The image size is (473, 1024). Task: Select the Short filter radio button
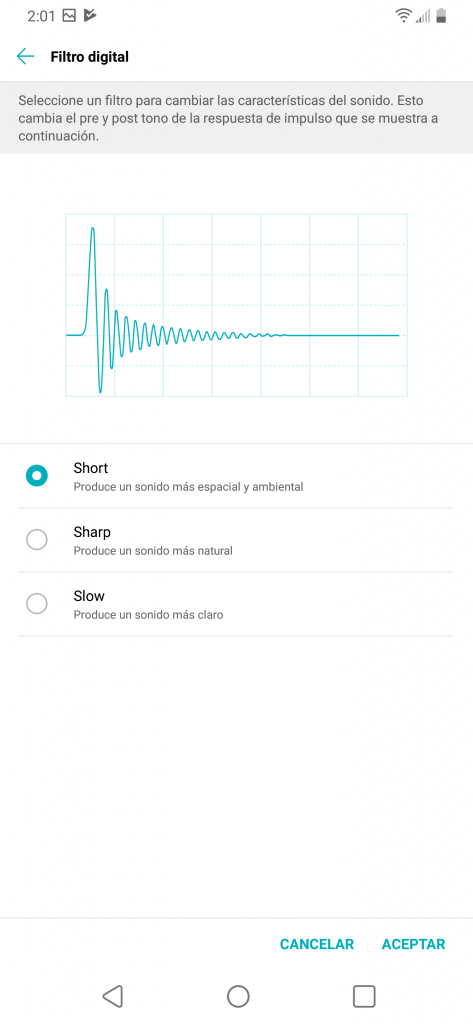(x=37, y=476)
